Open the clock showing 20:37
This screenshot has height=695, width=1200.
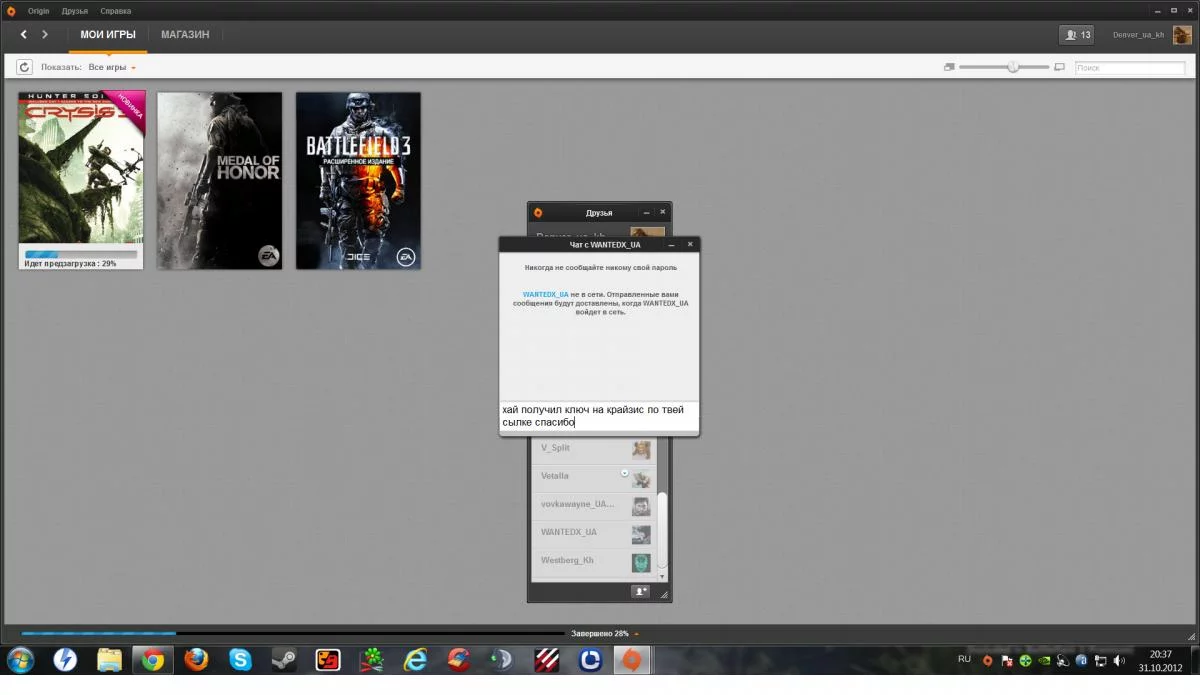[x=1161, y=660]
